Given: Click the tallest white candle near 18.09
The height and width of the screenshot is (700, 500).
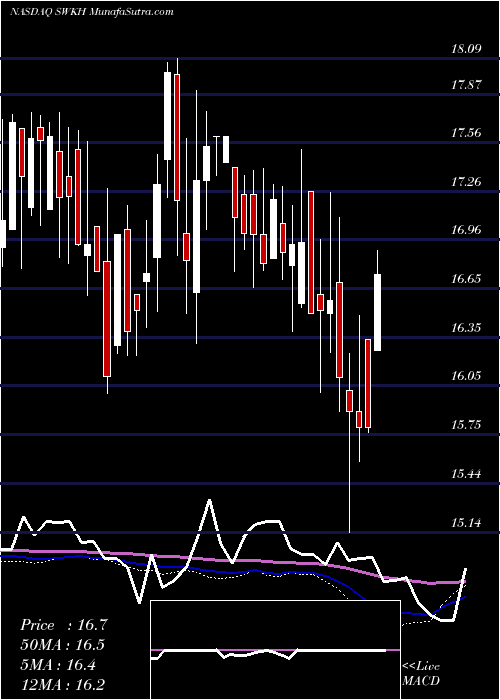Looking at the screenshot, I should tap(167, 116).
